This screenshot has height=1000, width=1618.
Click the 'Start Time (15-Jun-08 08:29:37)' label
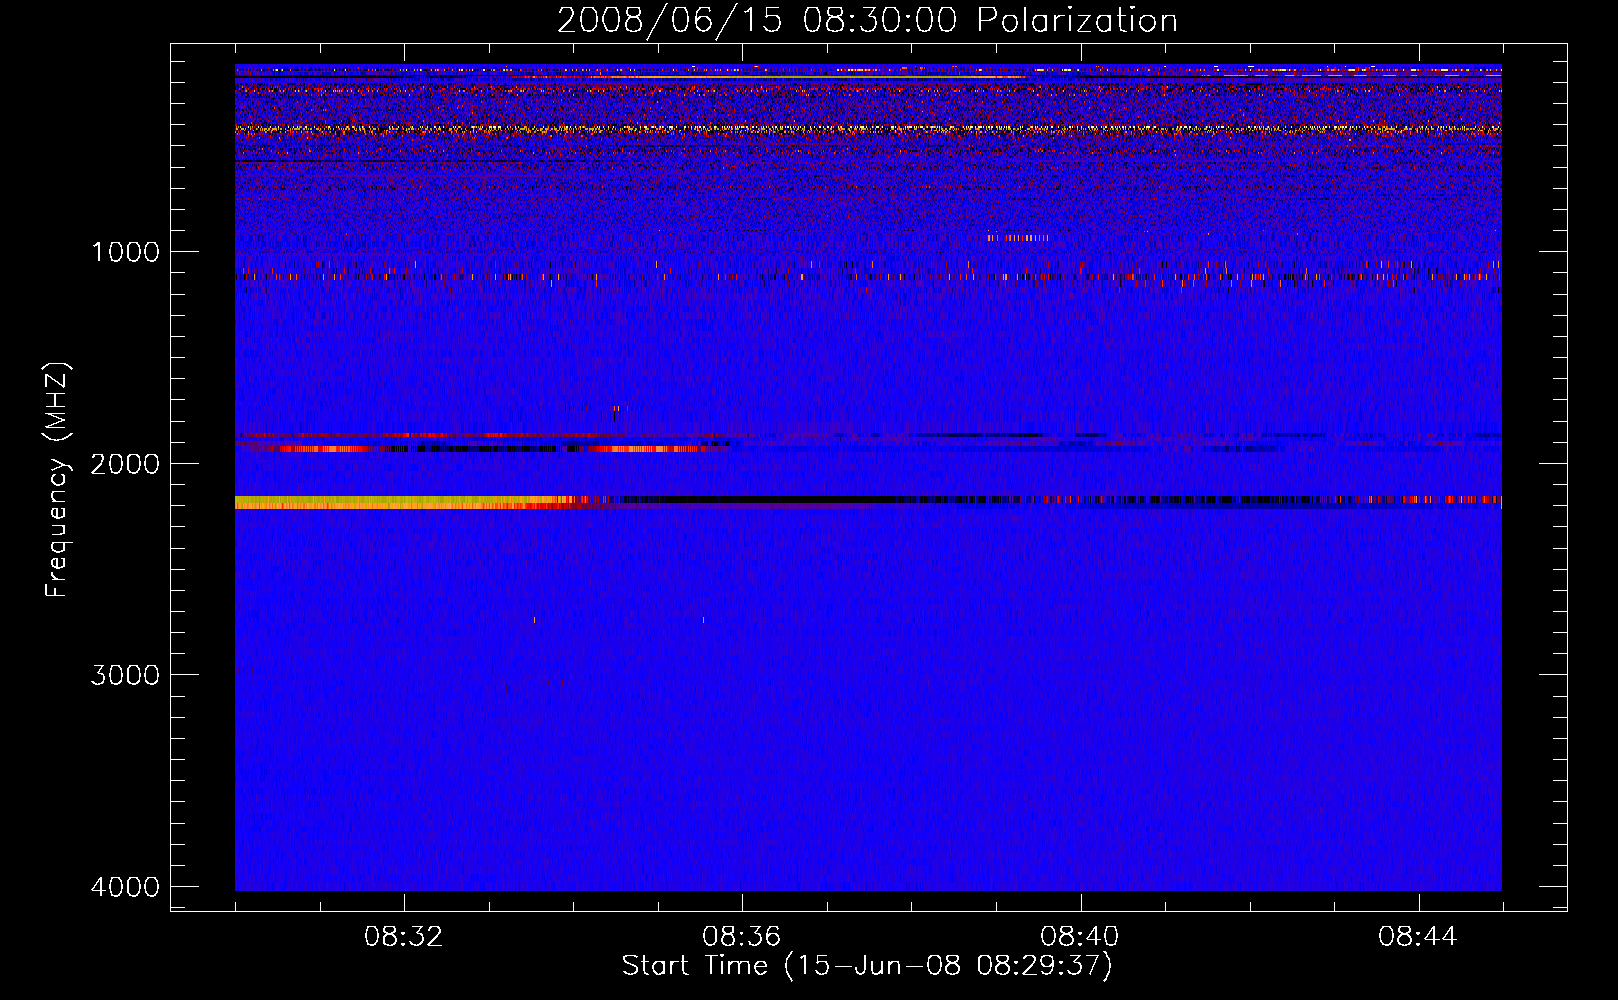tap(867, 966)
